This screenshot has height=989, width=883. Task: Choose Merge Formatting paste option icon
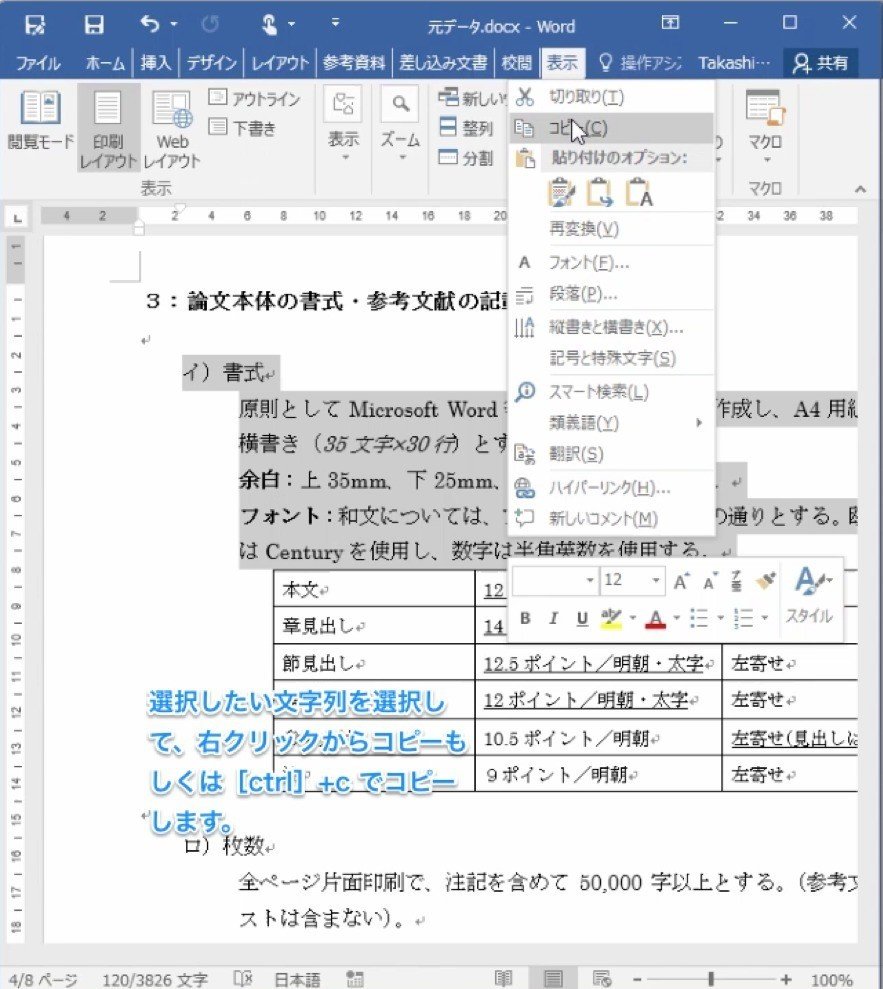599,193
